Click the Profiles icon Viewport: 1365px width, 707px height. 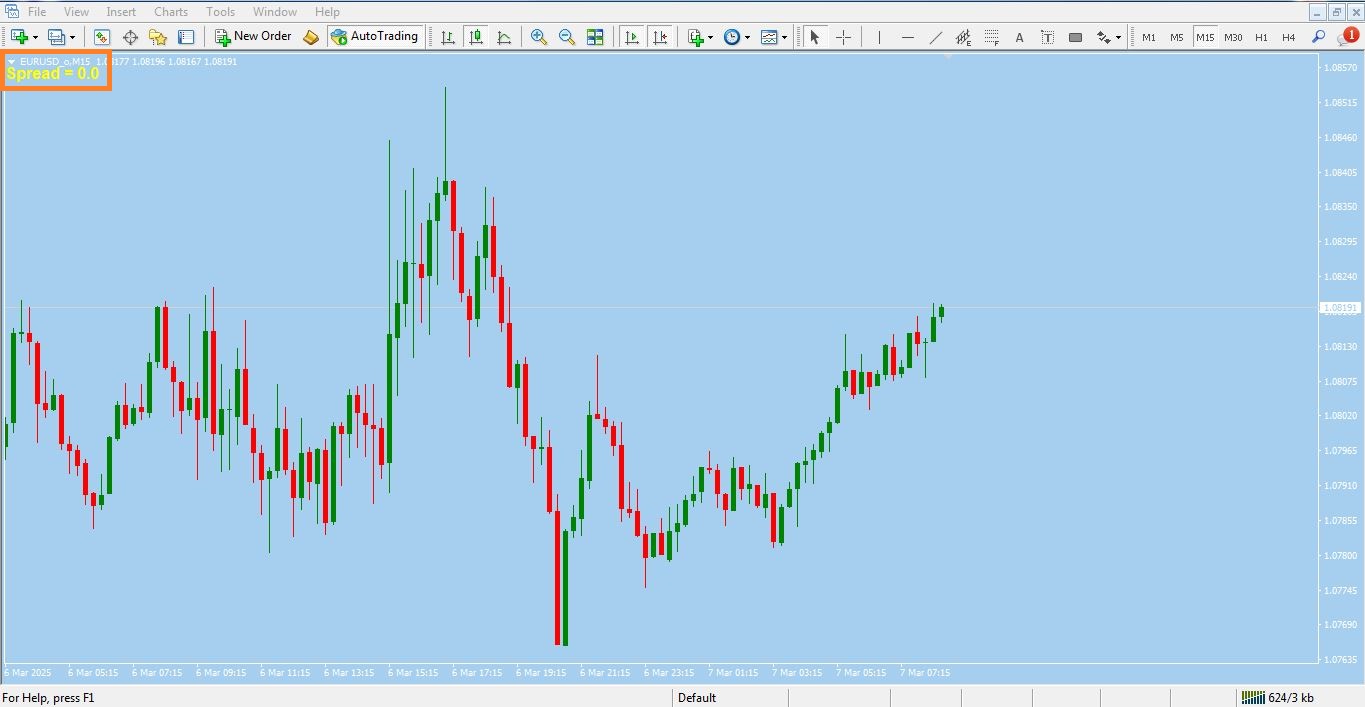pos(56,37)
